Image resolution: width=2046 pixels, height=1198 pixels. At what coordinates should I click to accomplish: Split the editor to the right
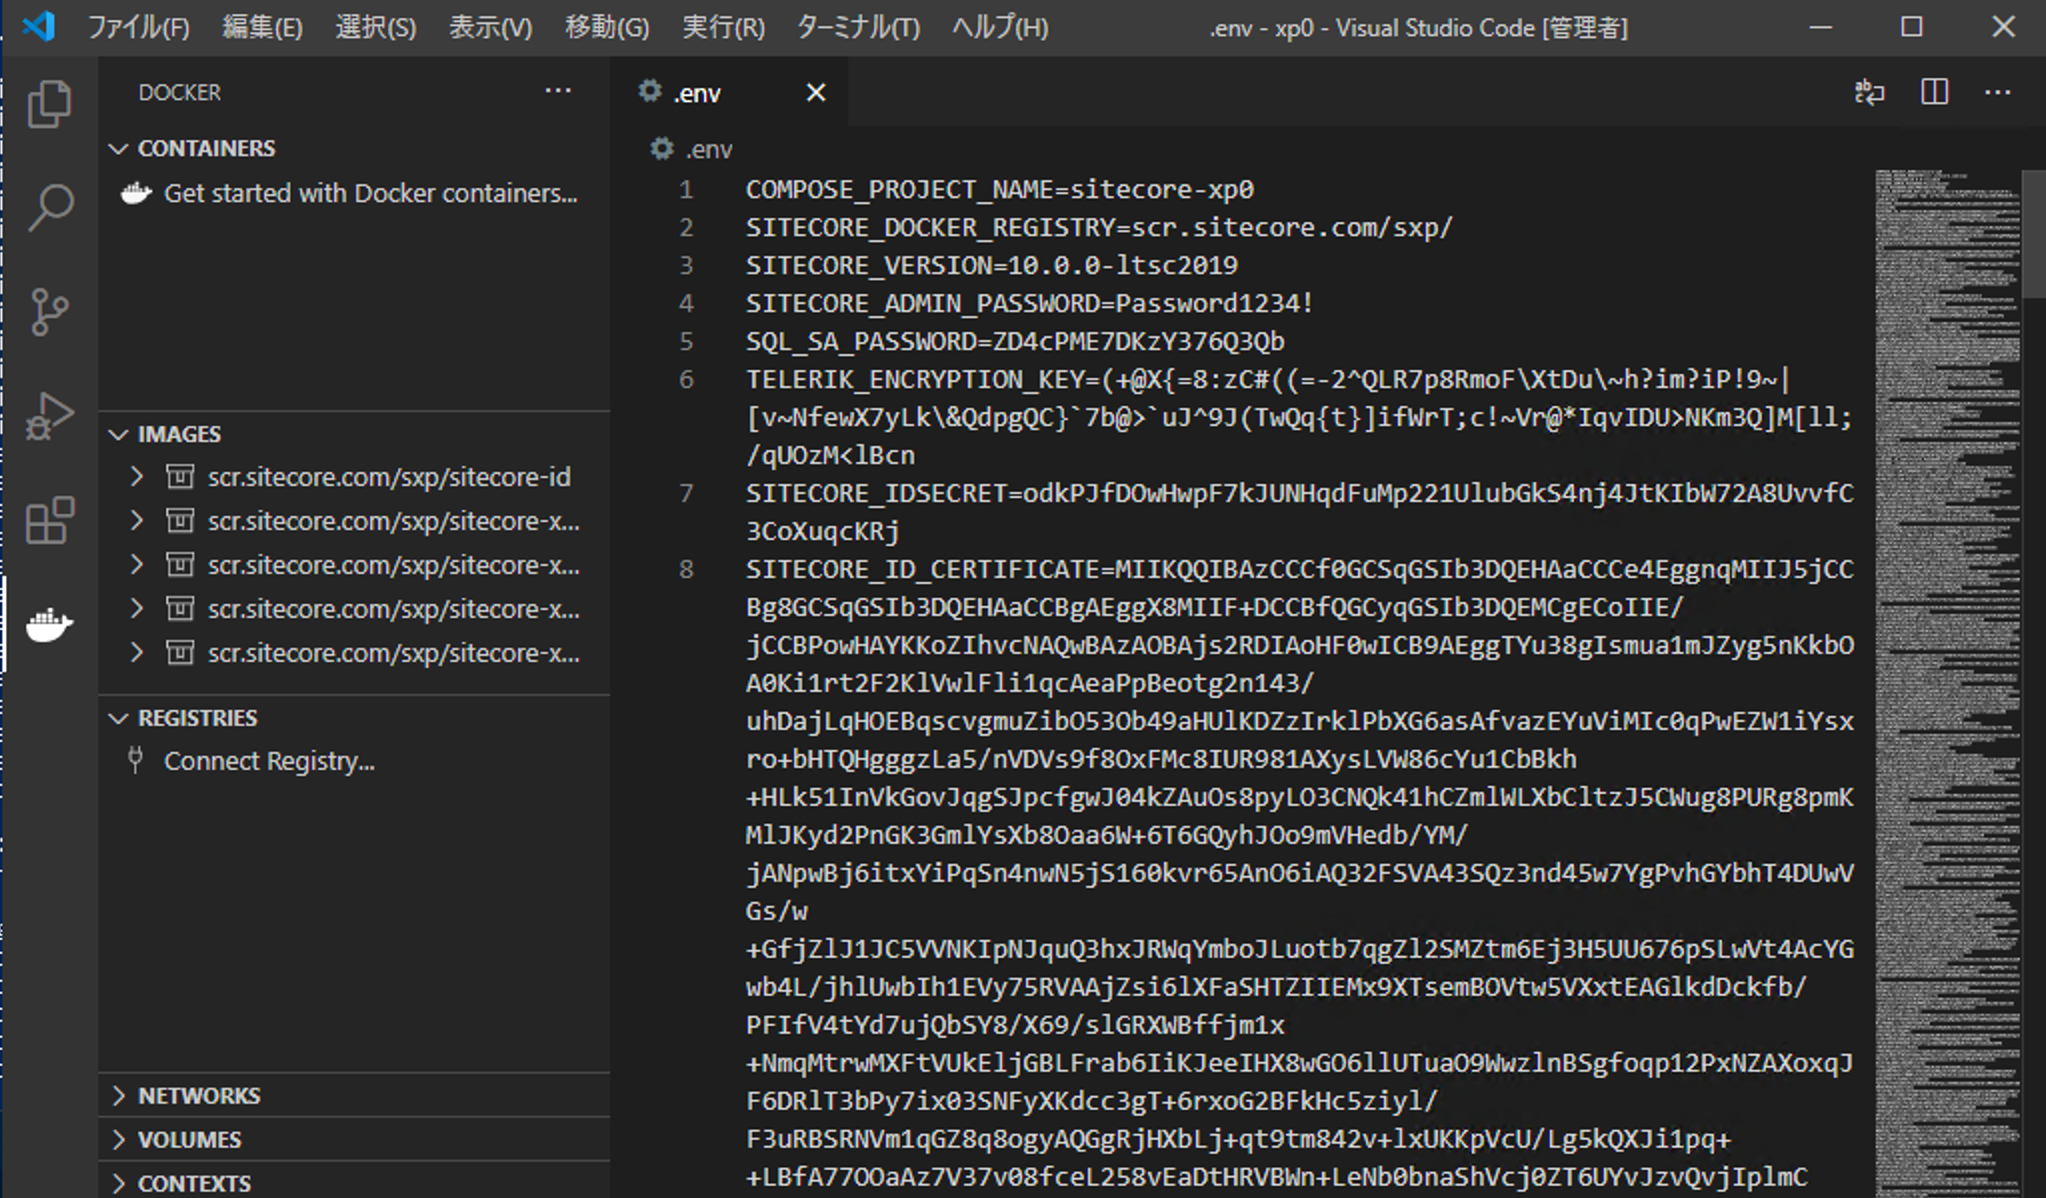point(1935,92)
